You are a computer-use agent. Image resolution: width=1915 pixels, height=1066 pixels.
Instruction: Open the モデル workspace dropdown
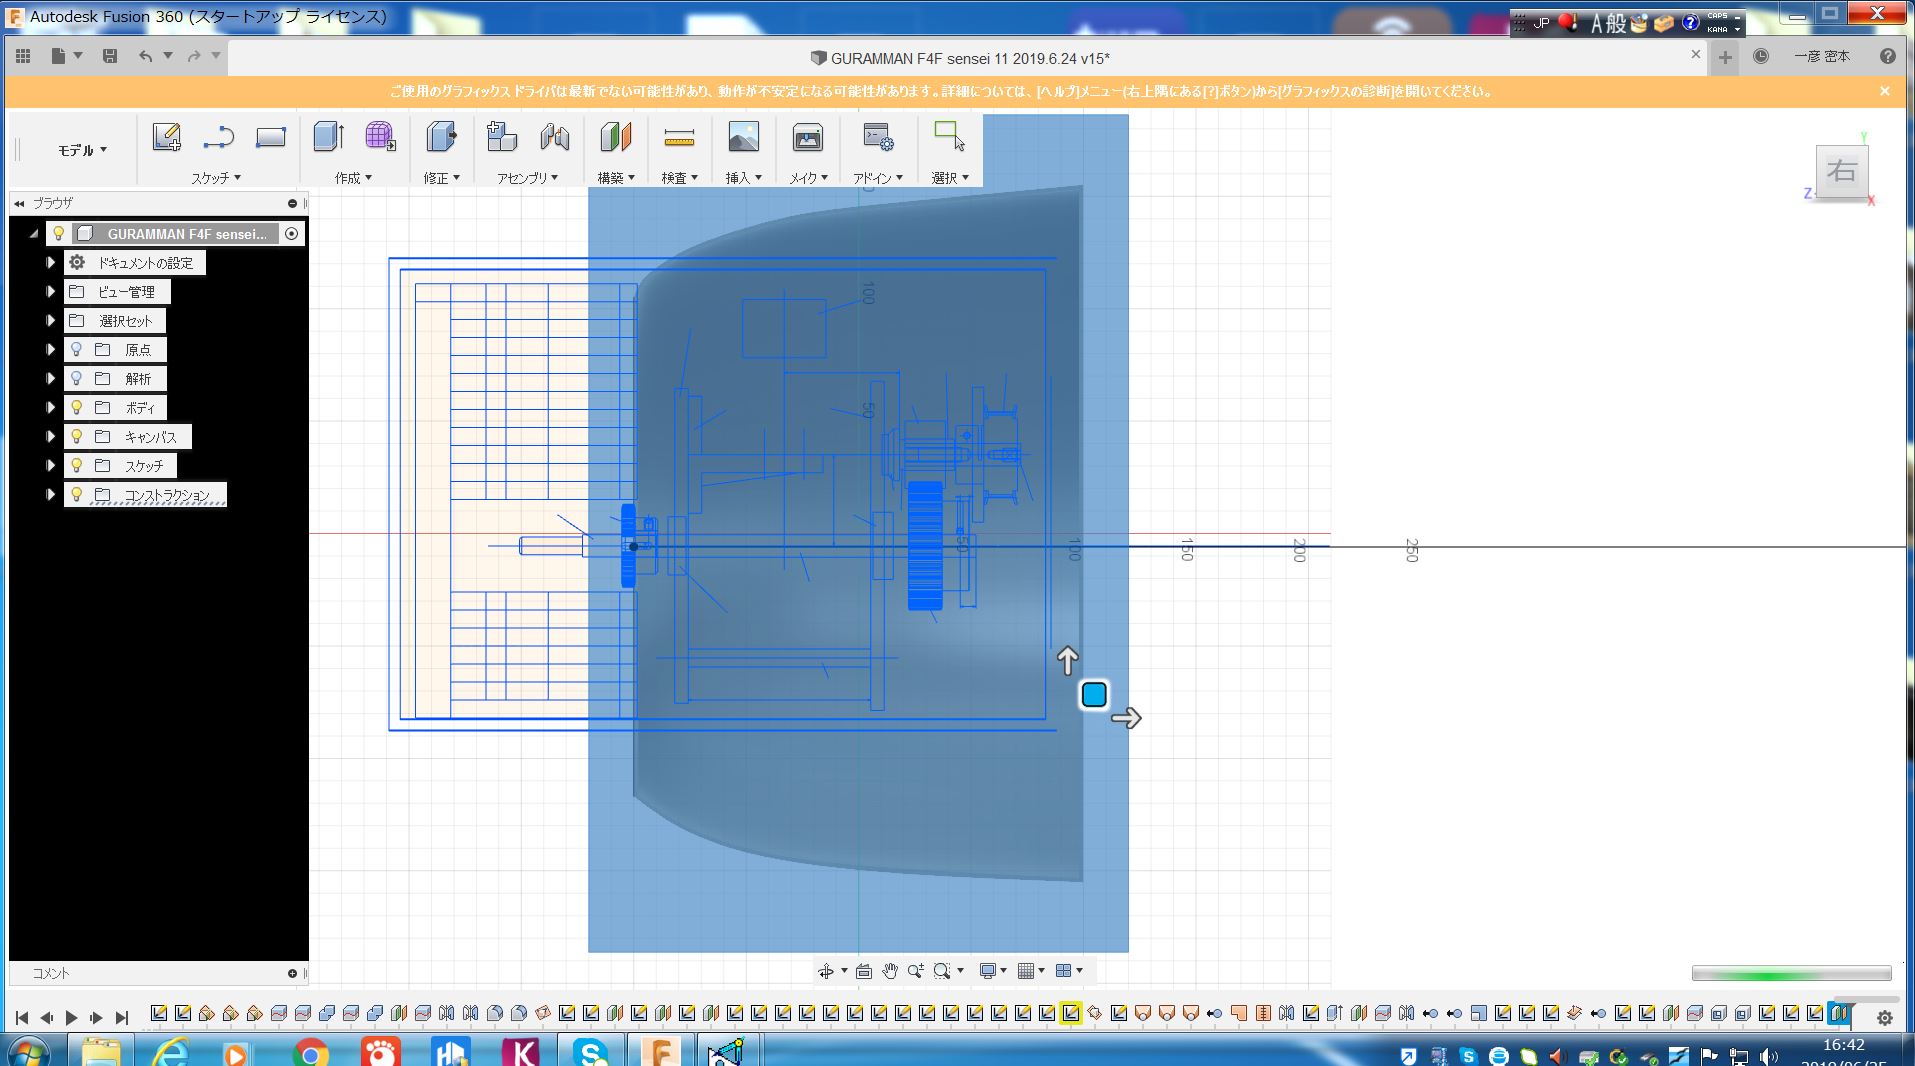(x=82, y=150)
